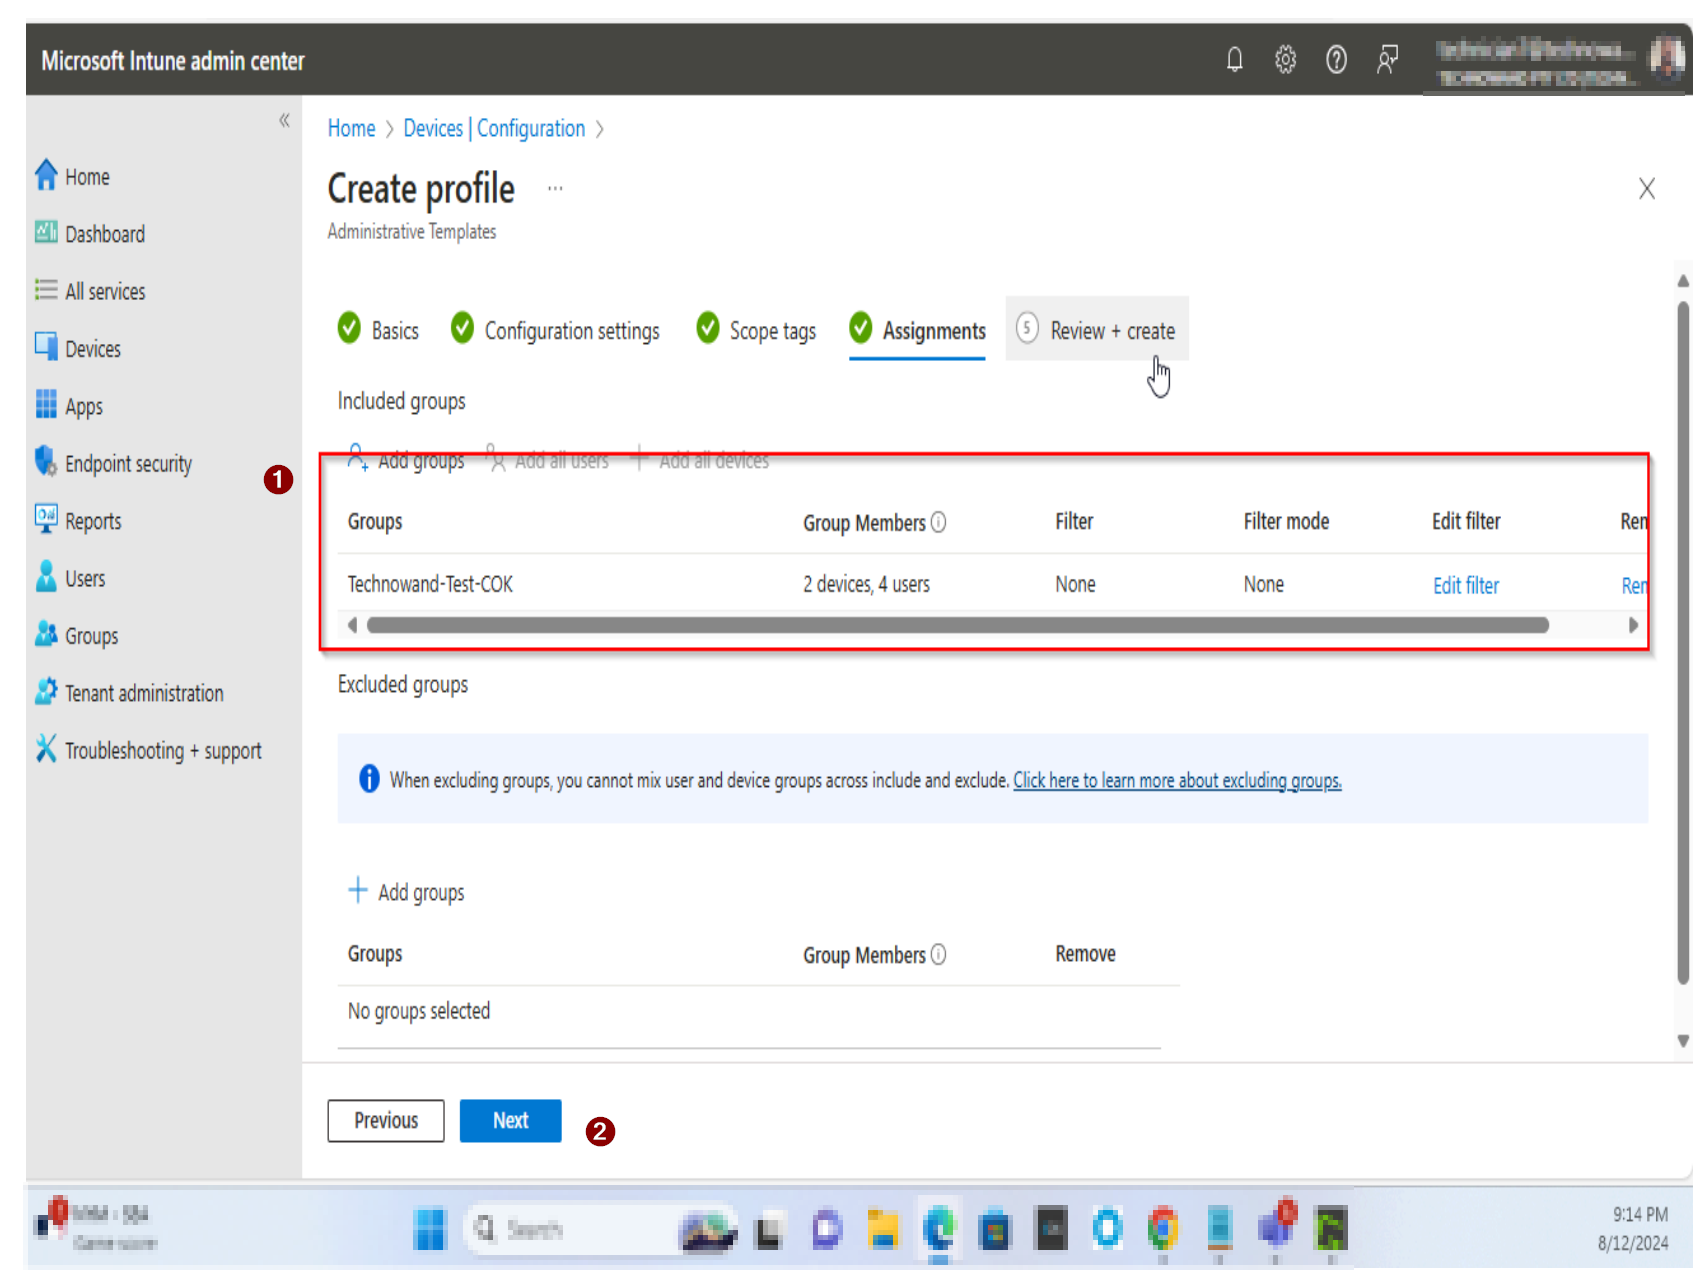The image size is (1704, 1278).
Task: Open the notifications bell icon
Action: pos(1235,60)
